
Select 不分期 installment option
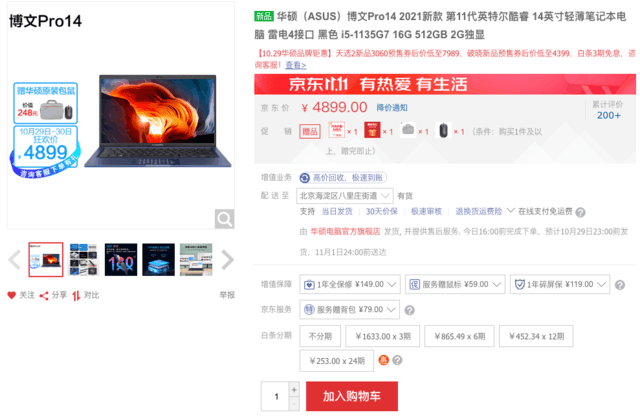click(319, 336)
